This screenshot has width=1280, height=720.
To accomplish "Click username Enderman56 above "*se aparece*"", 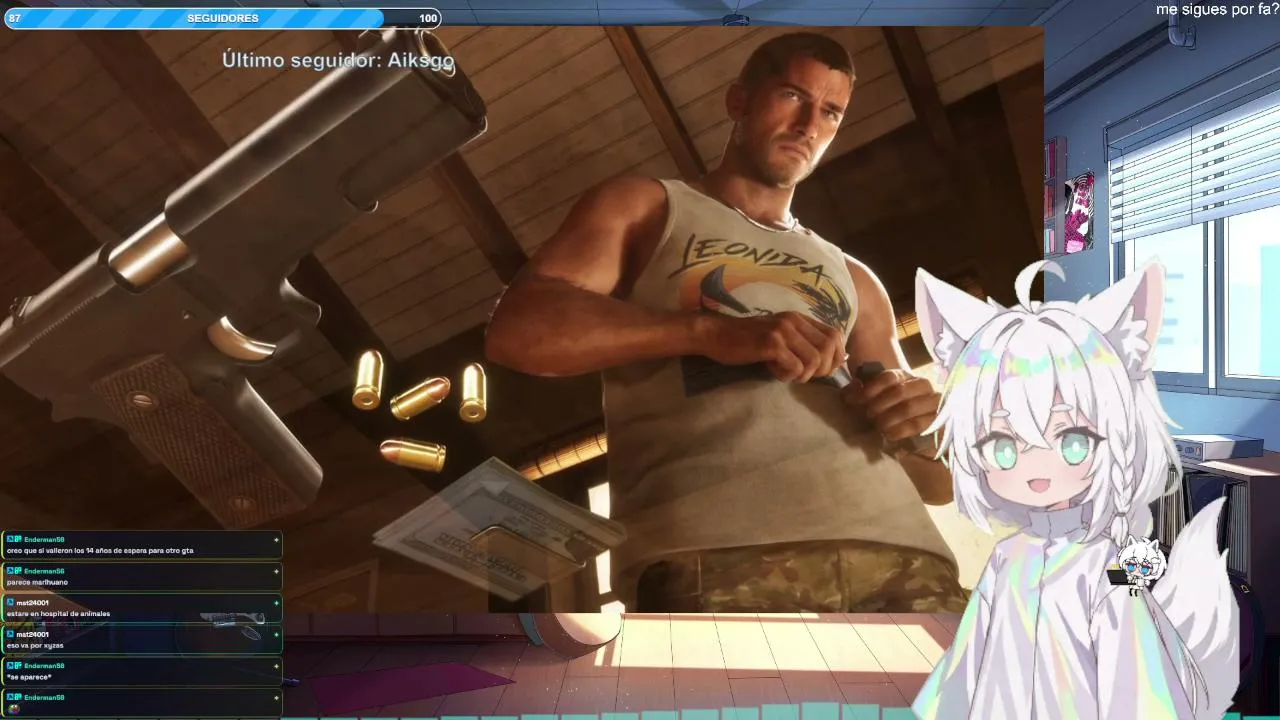I will click(x=44, y=666).
